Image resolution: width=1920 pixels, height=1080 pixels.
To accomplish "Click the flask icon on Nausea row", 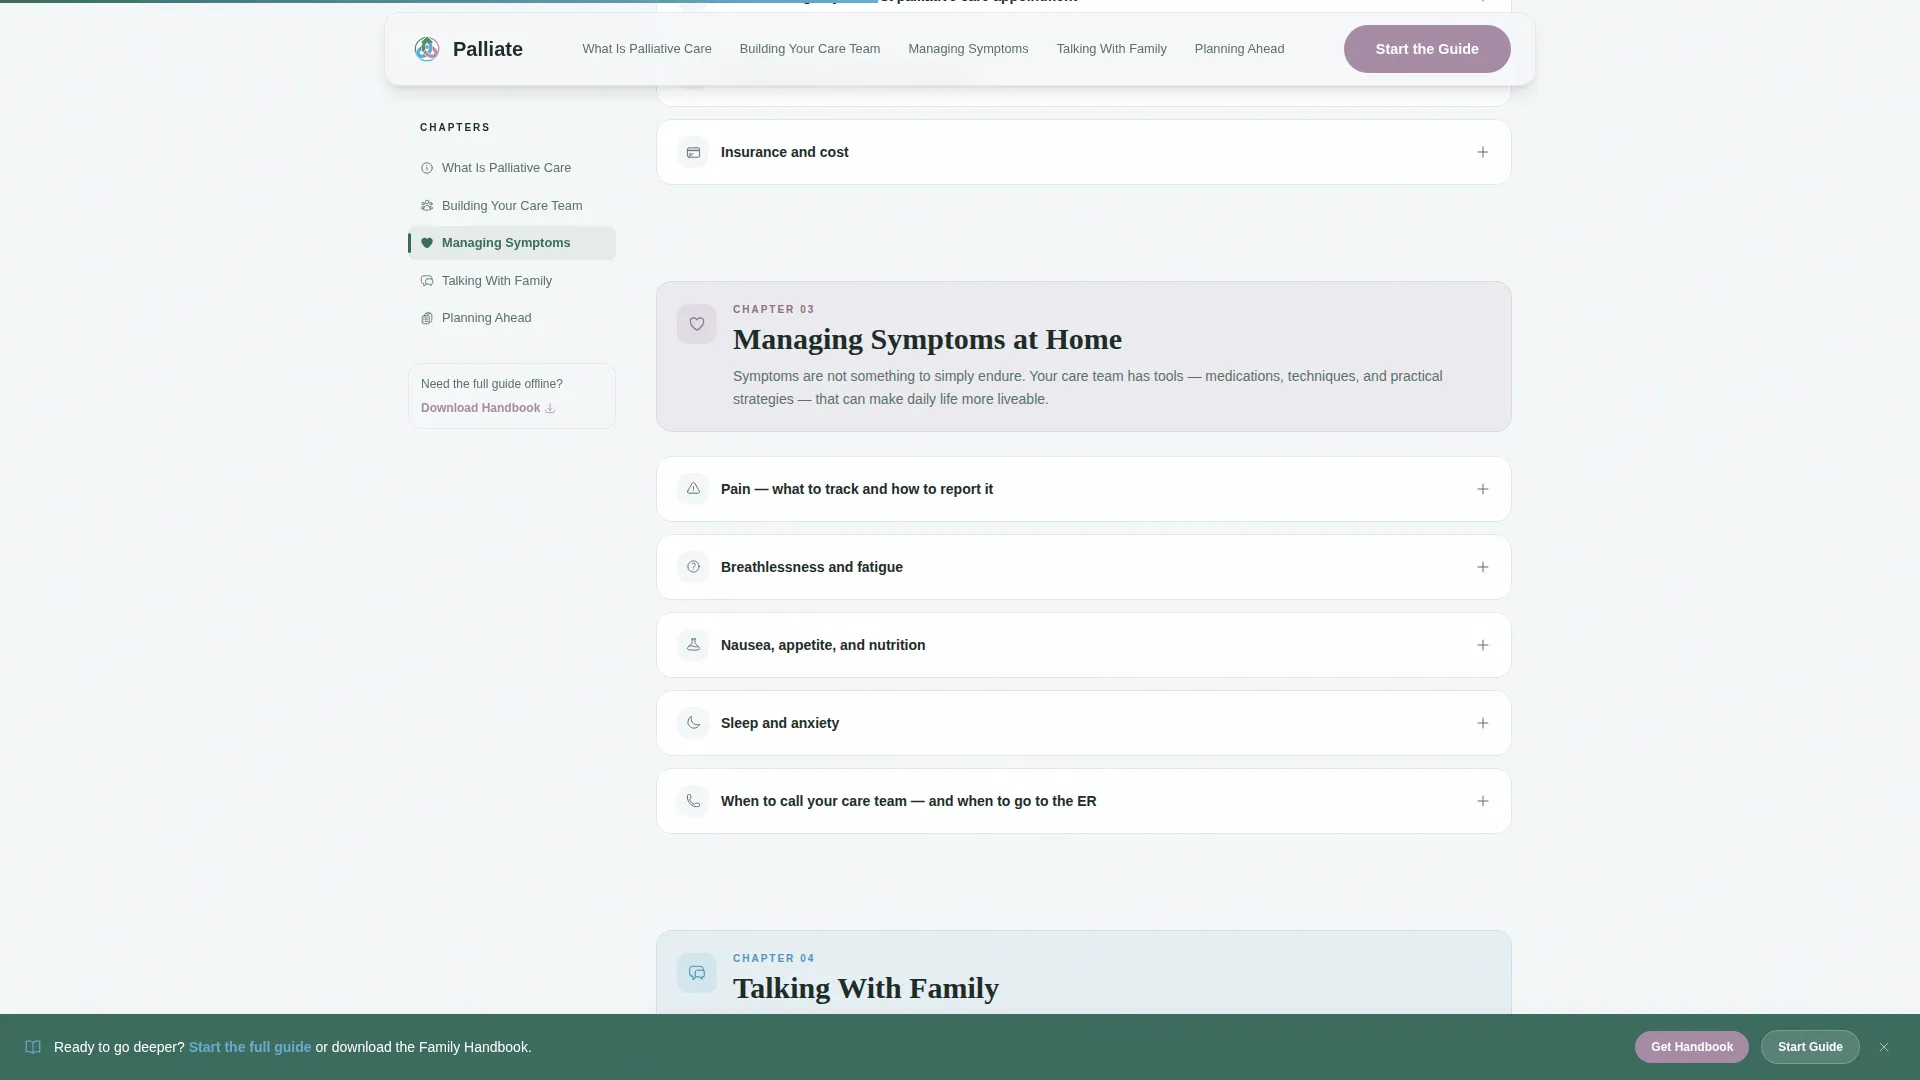I will 693,645.
